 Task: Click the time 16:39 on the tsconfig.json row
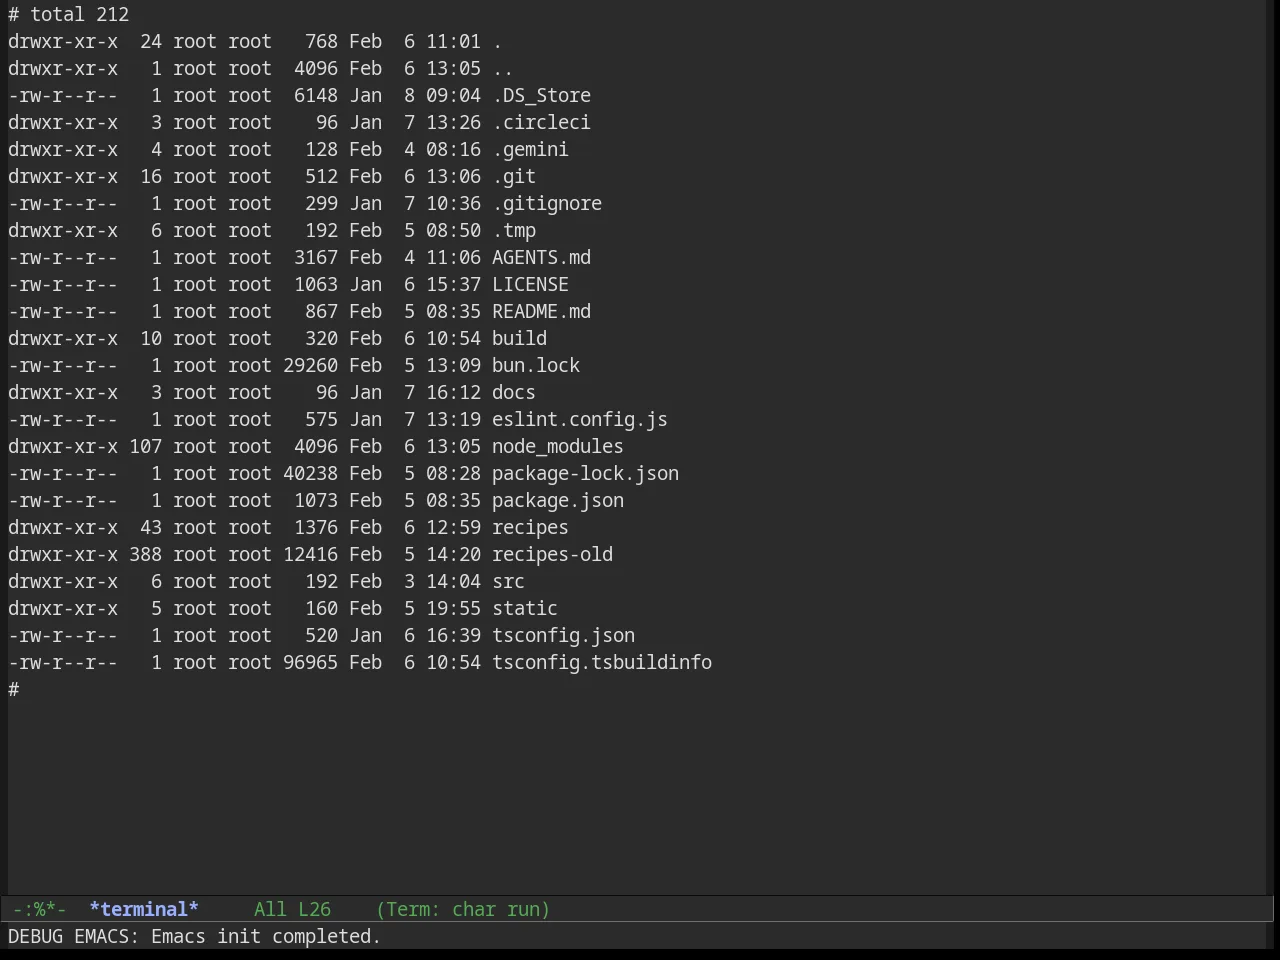(453, 635)
